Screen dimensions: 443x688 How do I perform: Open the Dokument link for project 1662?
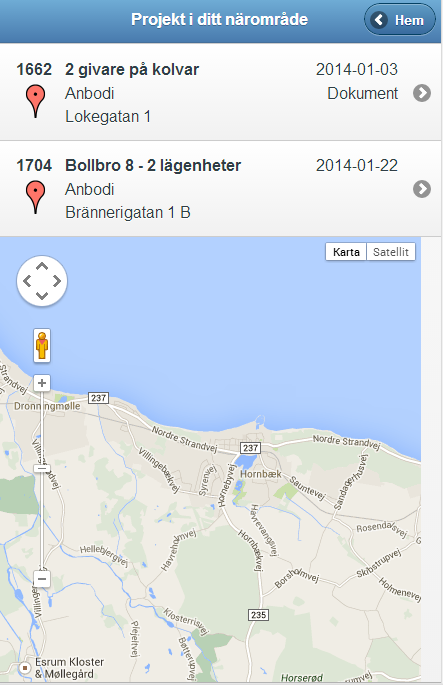pos(363,93)
